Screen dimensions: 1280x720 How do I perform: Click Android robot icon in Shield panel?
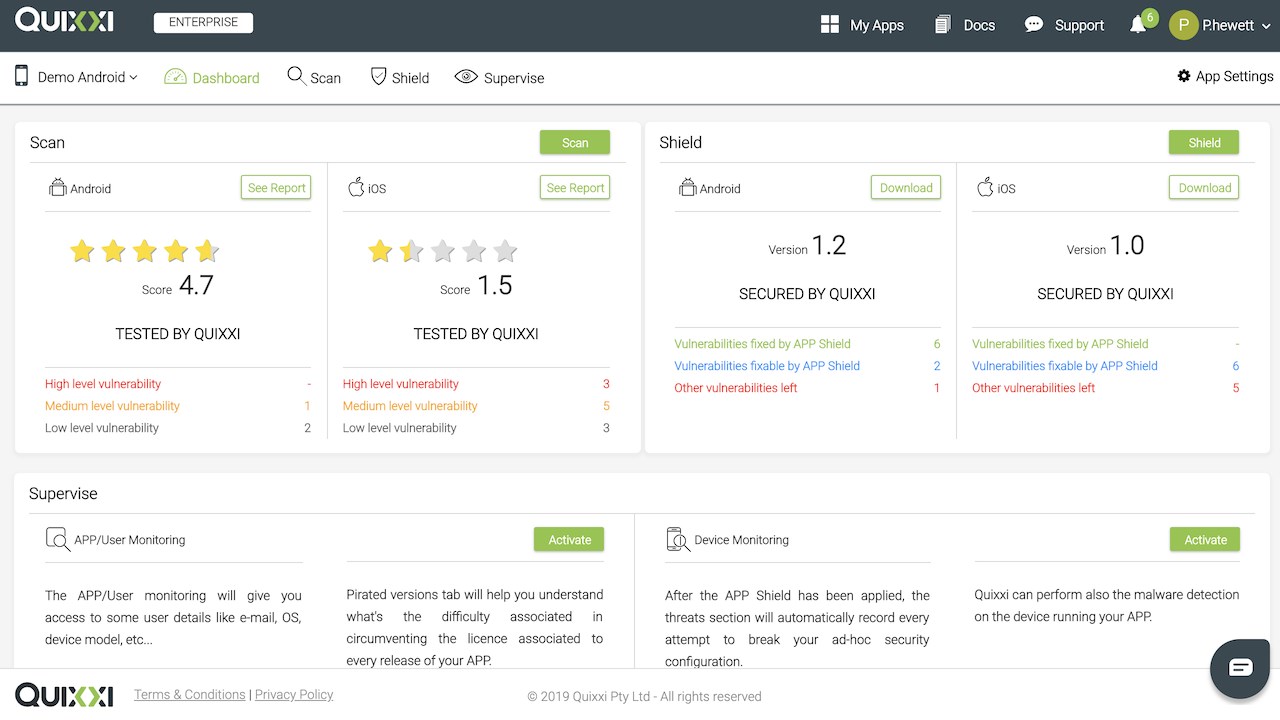point(687,187)
